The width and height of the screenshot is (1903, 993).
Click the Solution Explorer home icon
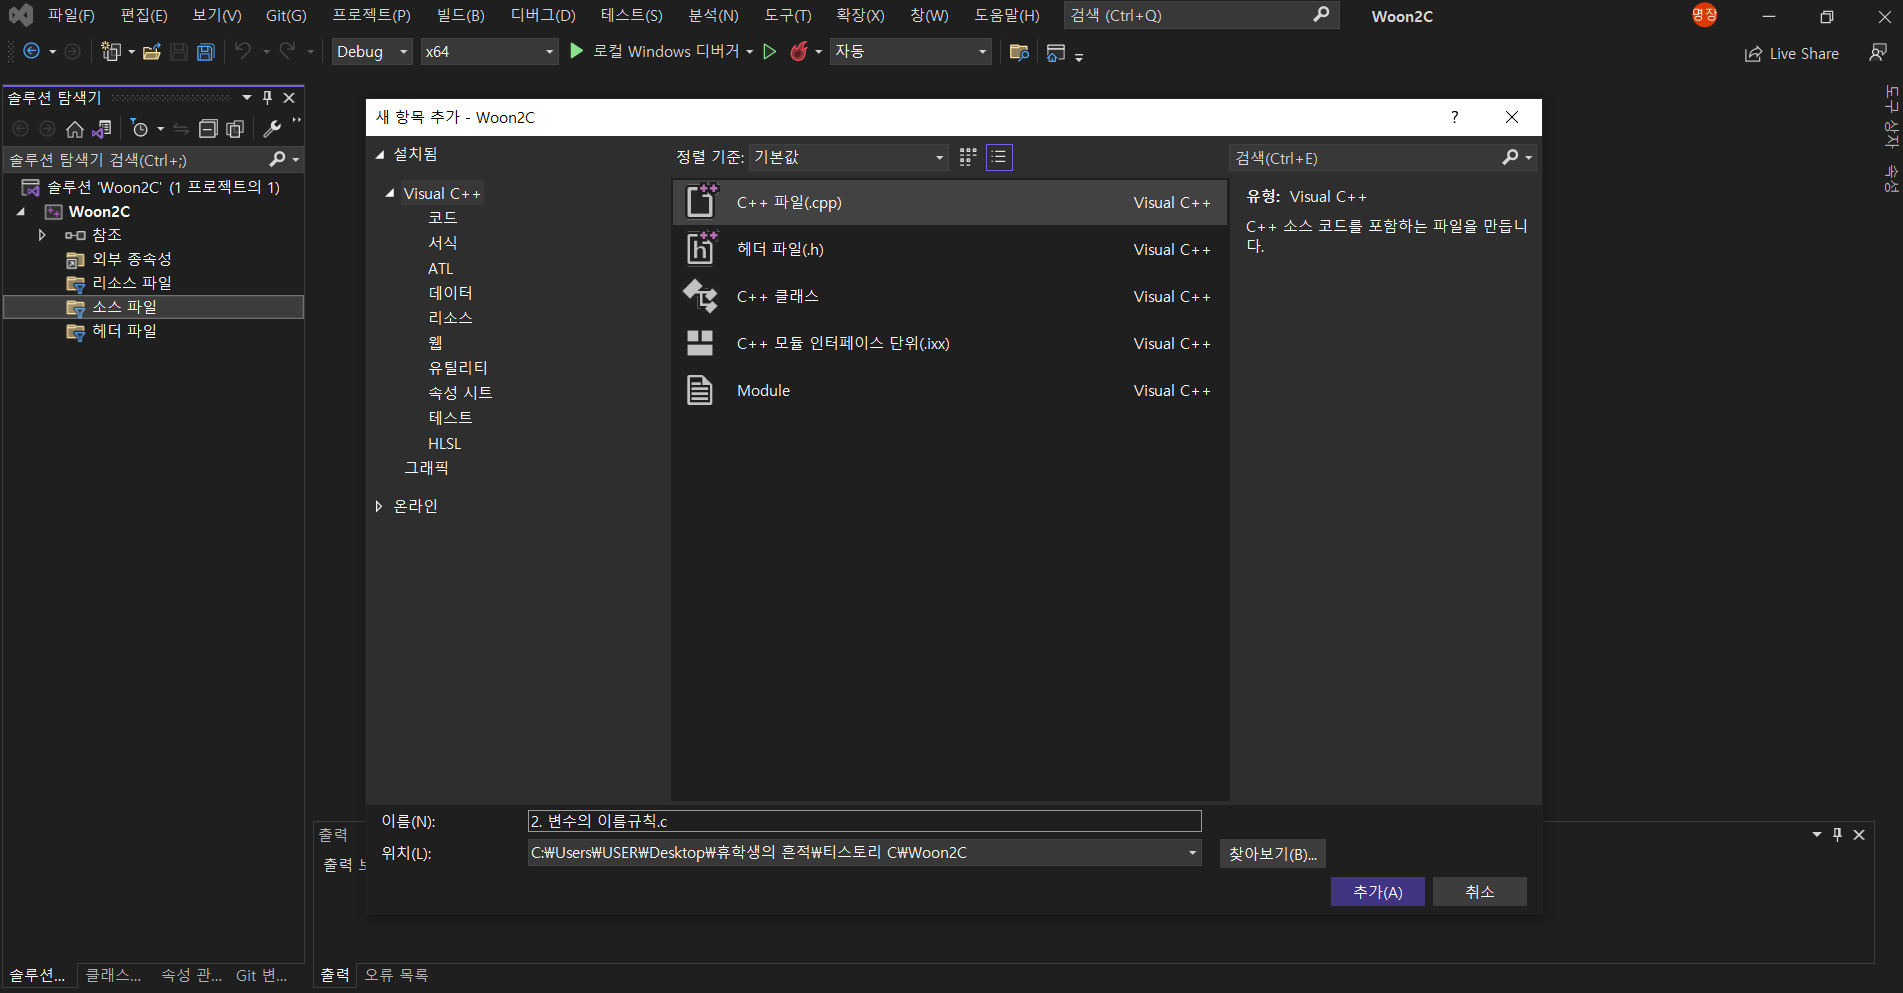coord(75,129)
